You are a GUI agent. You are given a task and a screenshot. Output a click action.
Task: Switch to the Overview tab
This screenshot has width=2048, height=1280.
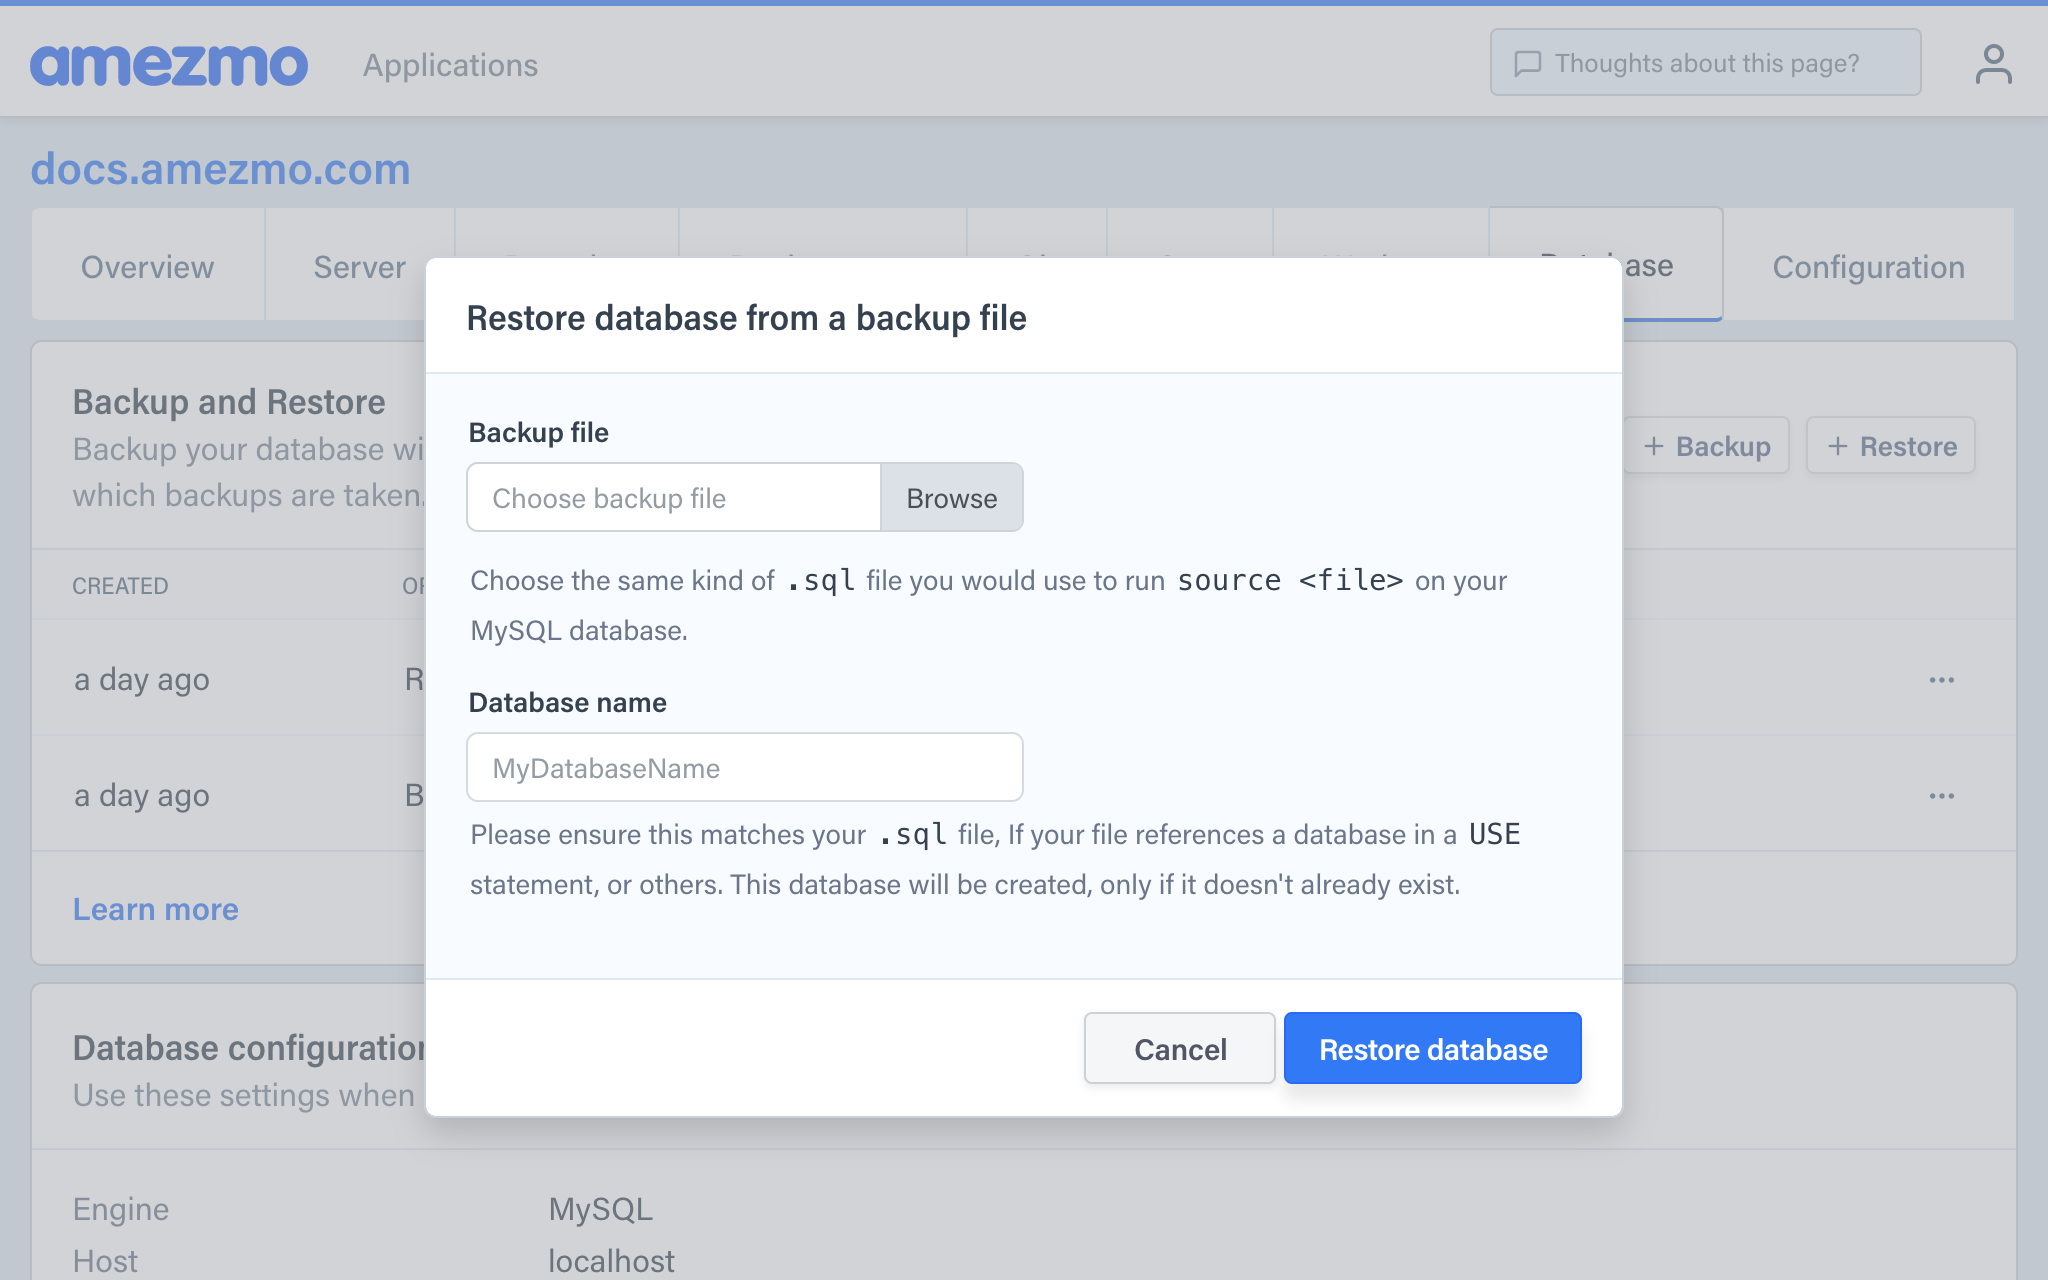click(x=147, y=267)
